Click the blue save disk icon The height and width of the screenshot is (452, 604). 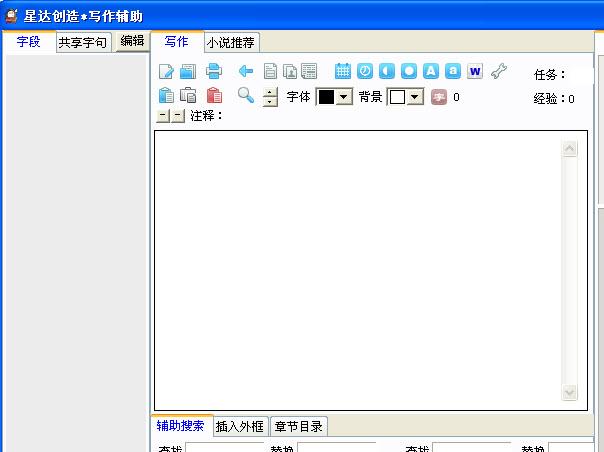188,71
